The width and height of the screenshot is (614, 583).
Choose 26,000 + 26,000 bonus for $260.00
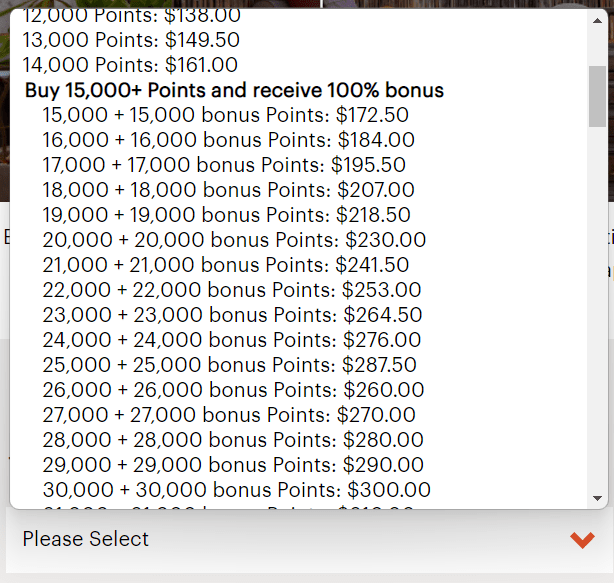coord(233,390)
